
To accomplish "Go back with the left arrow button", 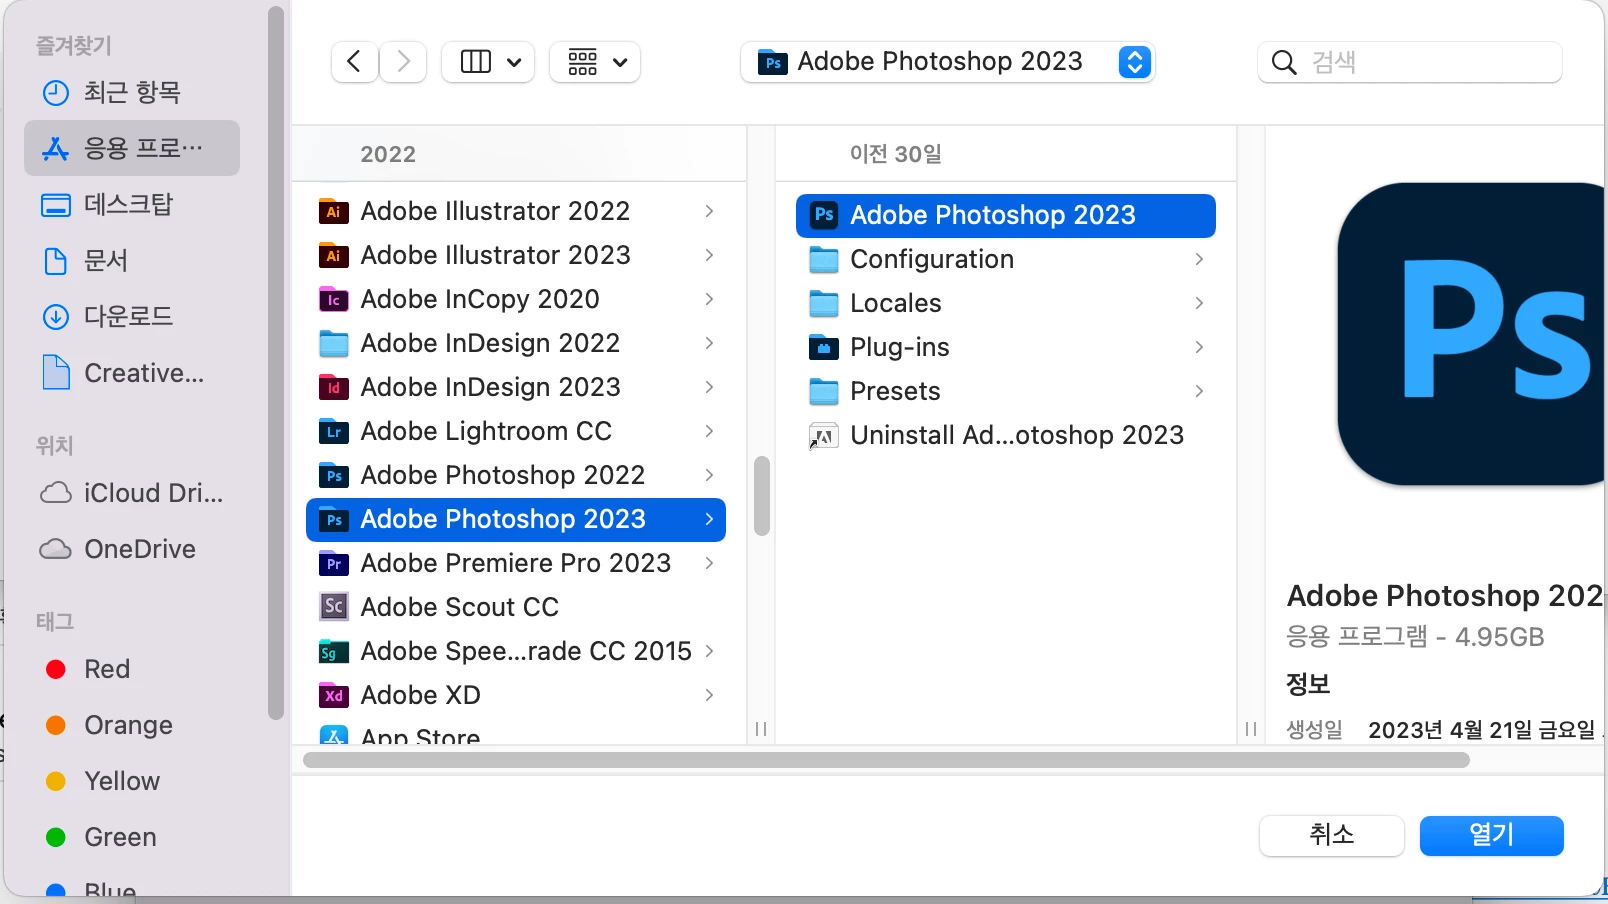I will (x=354, y=62).
